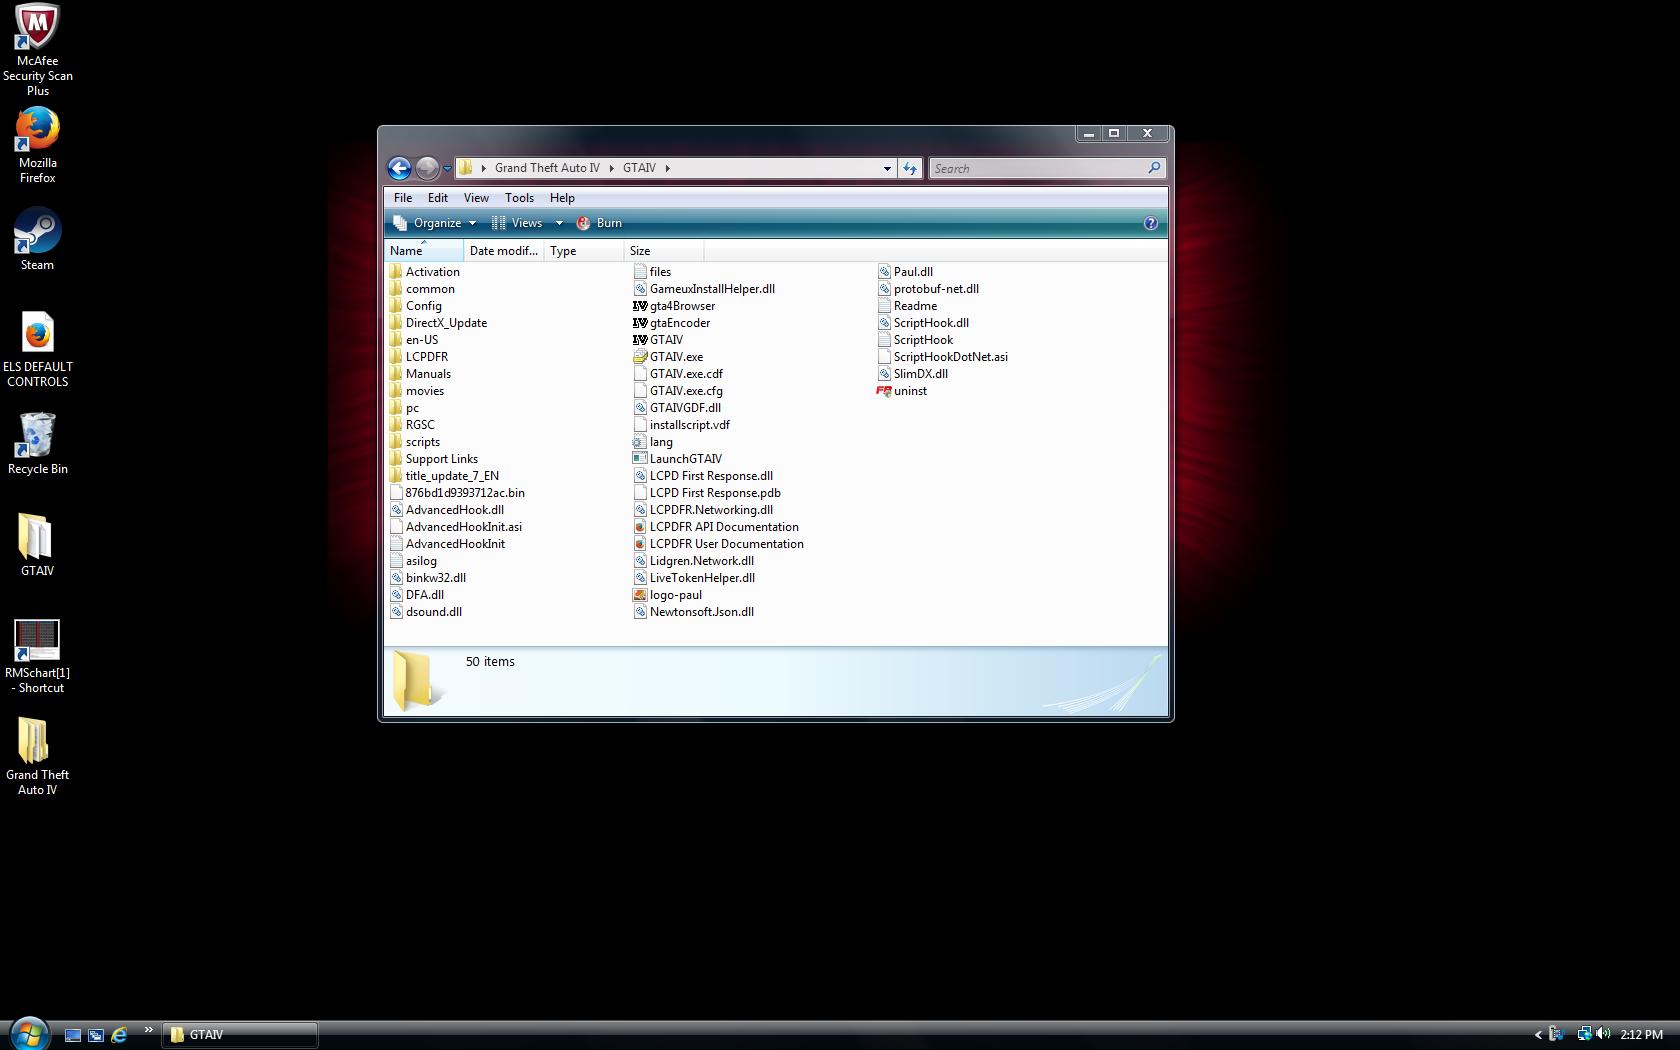Select the Readme file

point(907,306)
